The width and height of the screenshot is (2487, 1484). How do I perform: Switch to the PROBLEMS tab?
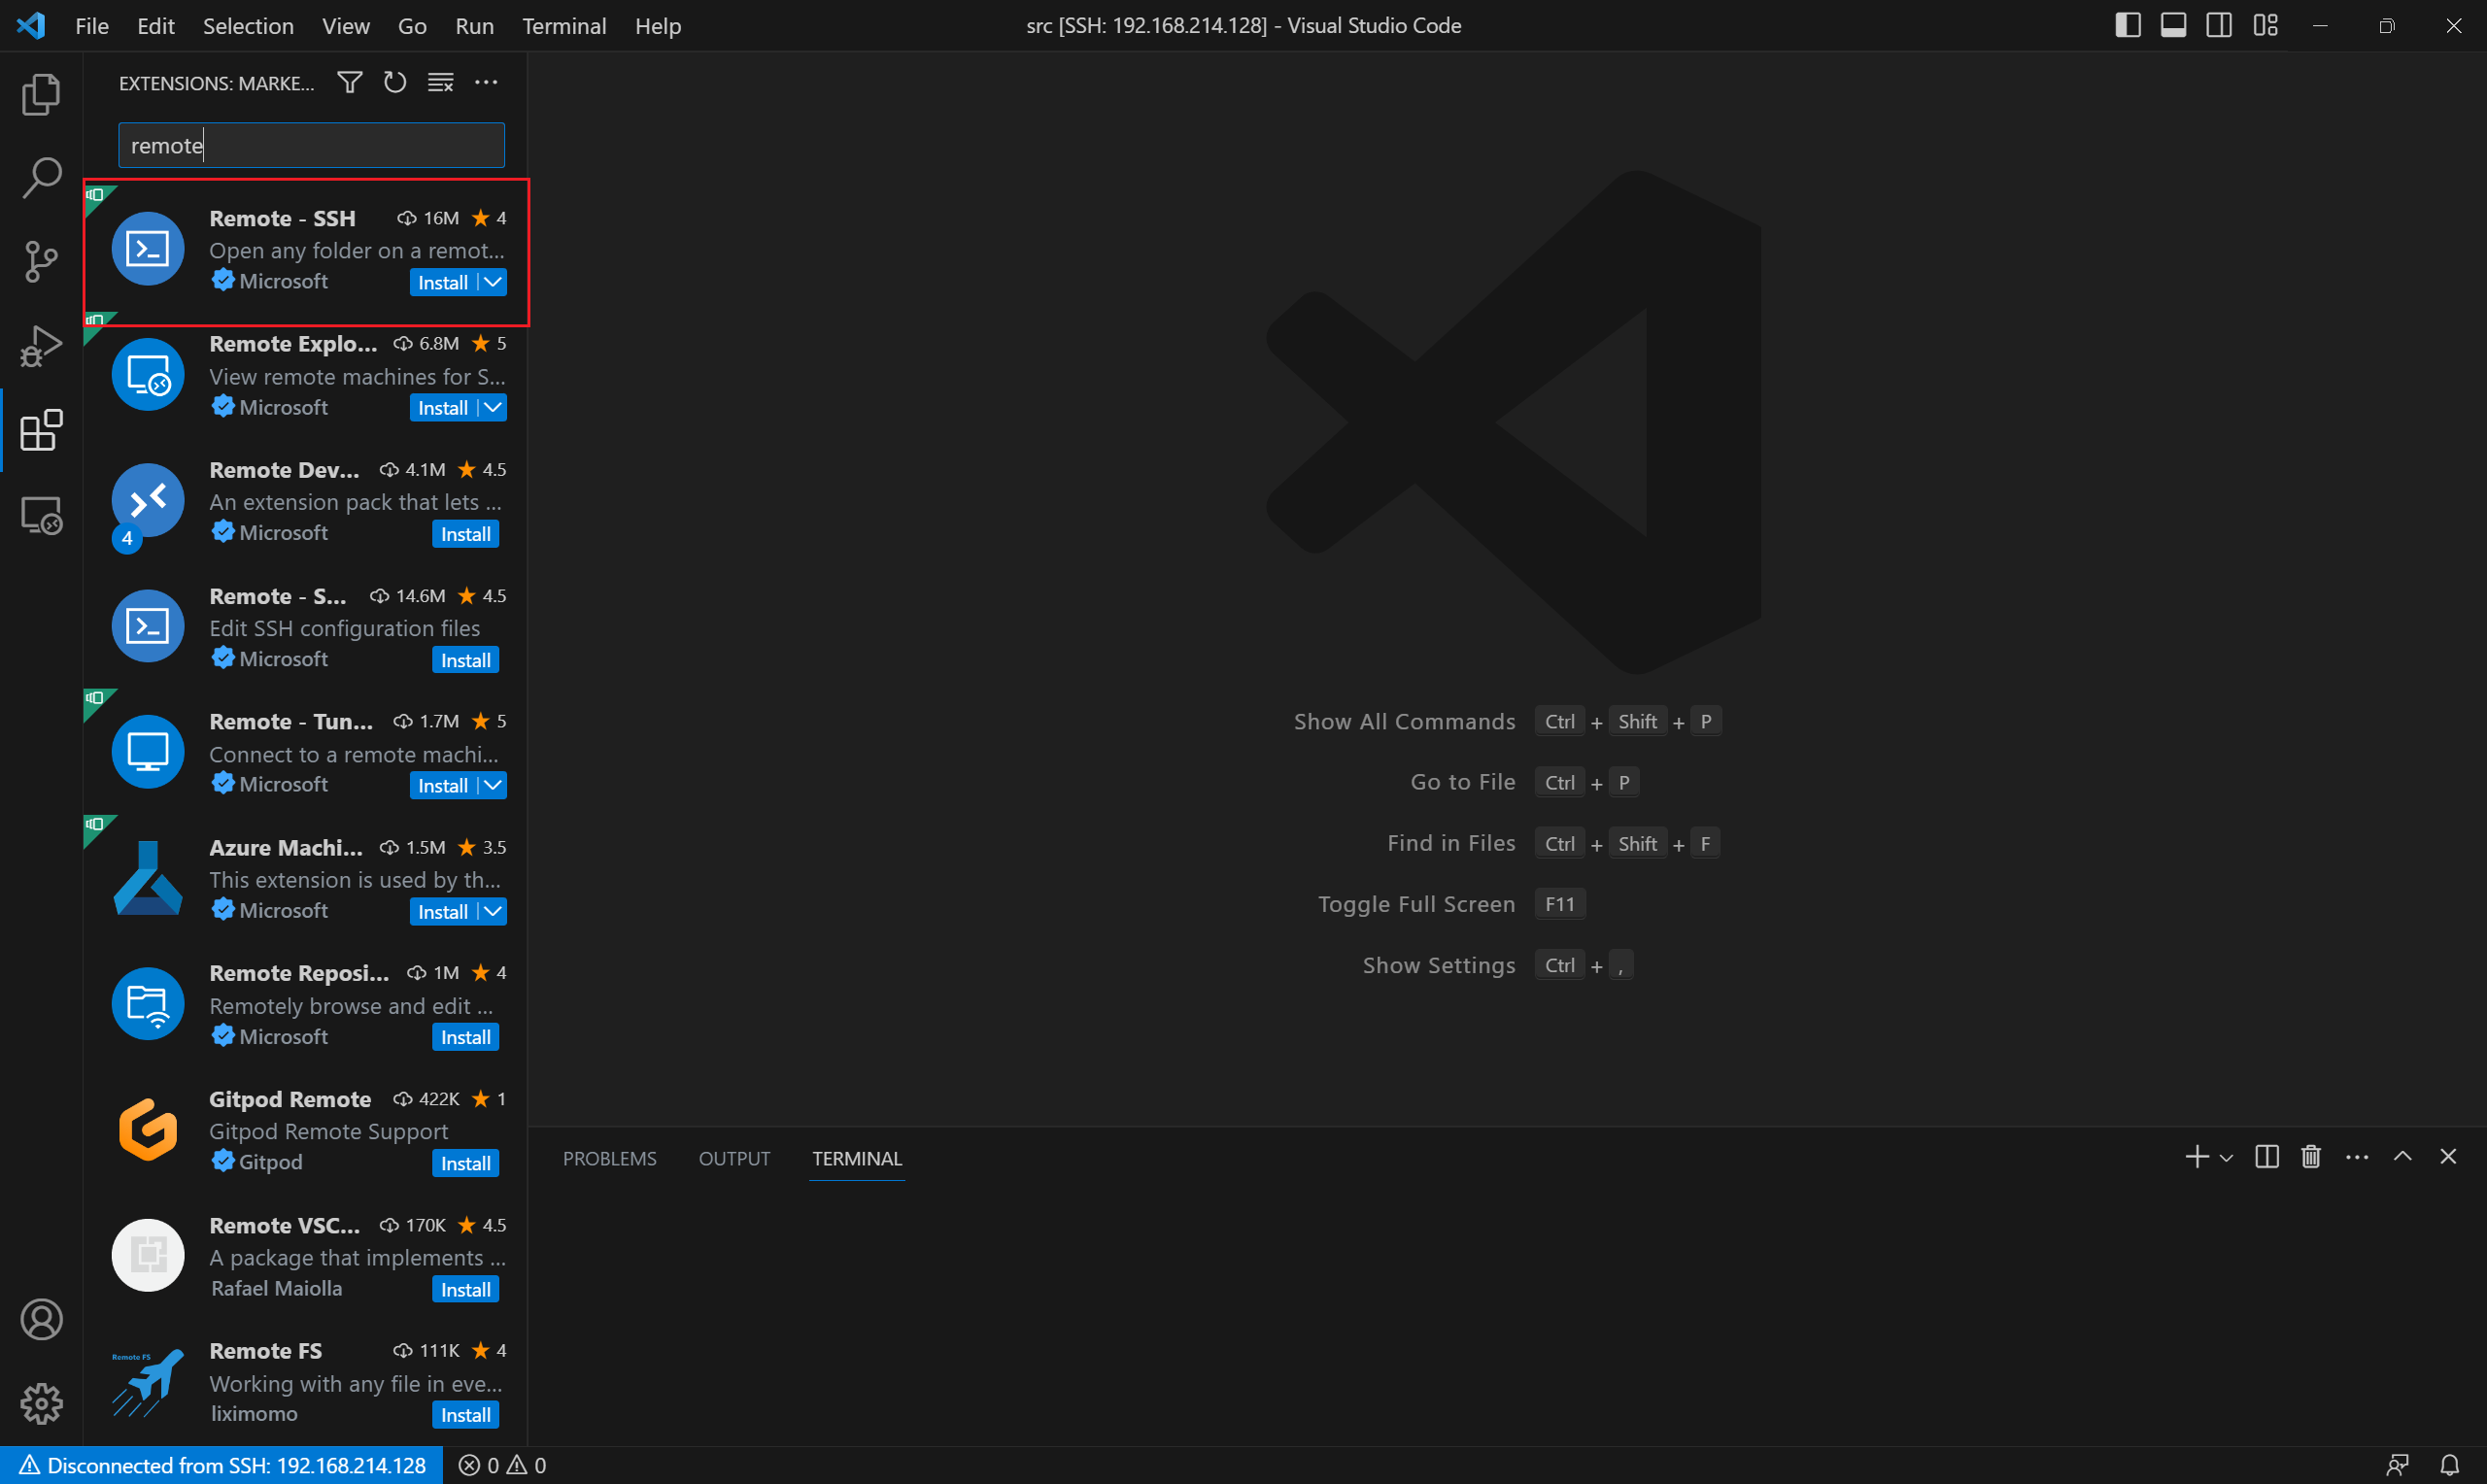coord(610,1158)
